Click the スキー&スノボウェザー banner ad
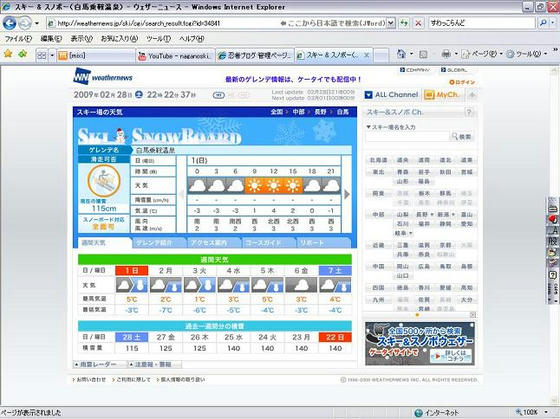 [x=420, y=344]
